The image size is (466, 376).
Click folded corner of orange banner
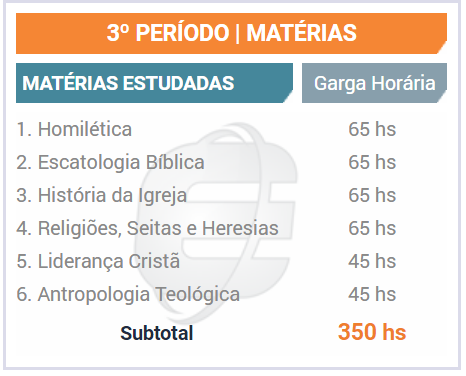coord(442,48)
